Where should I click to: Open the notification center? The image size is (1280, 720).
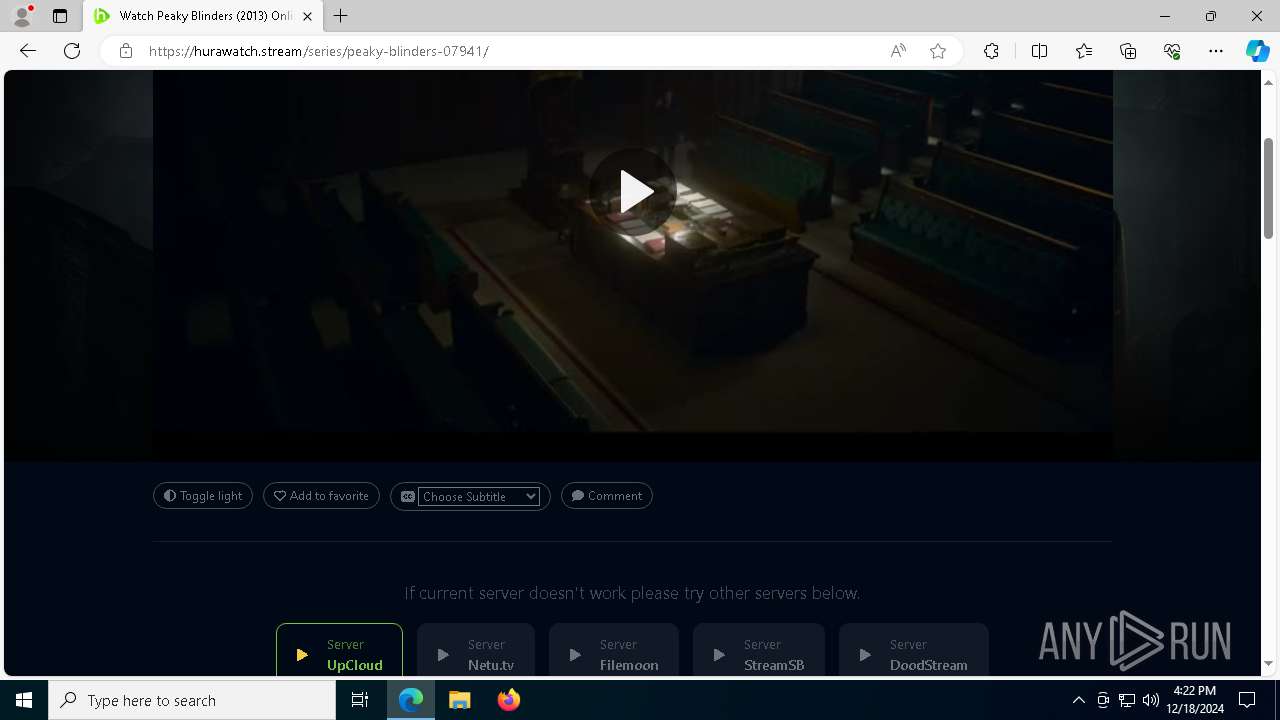tap(1247, 700)
